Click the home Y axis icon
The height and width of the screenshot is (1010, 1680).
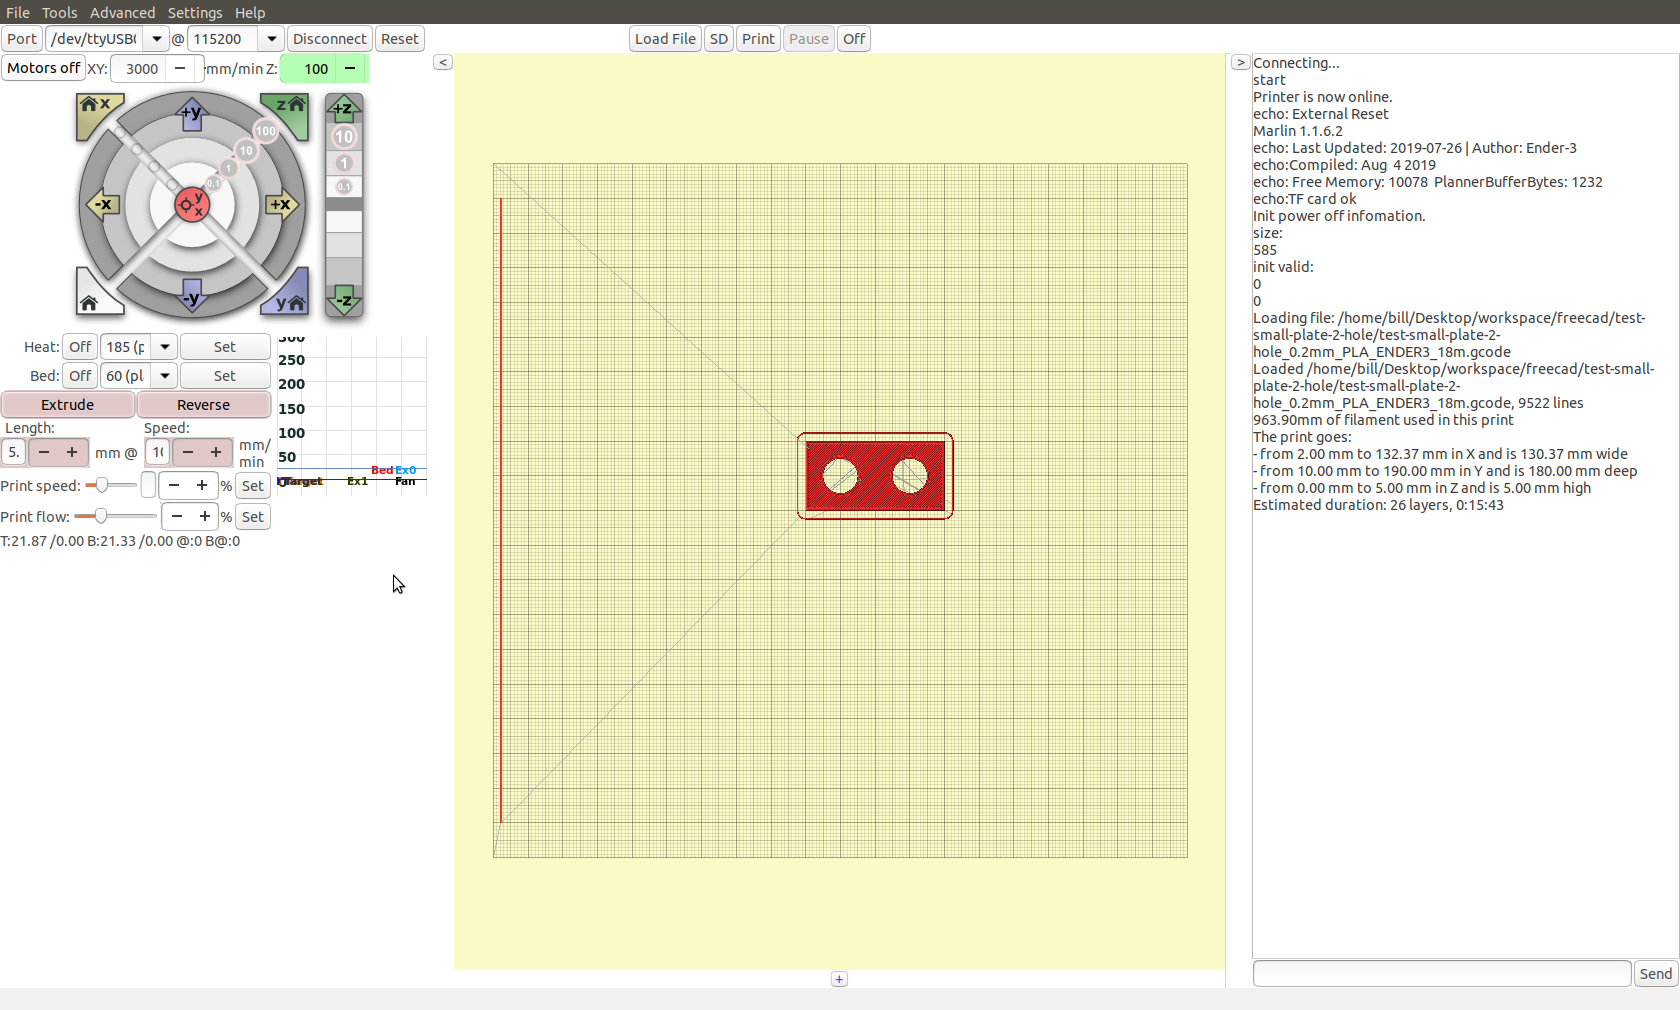289,298
